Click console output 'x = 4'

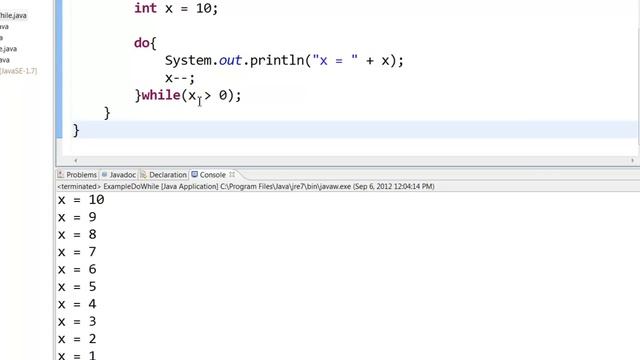[77, 304]
